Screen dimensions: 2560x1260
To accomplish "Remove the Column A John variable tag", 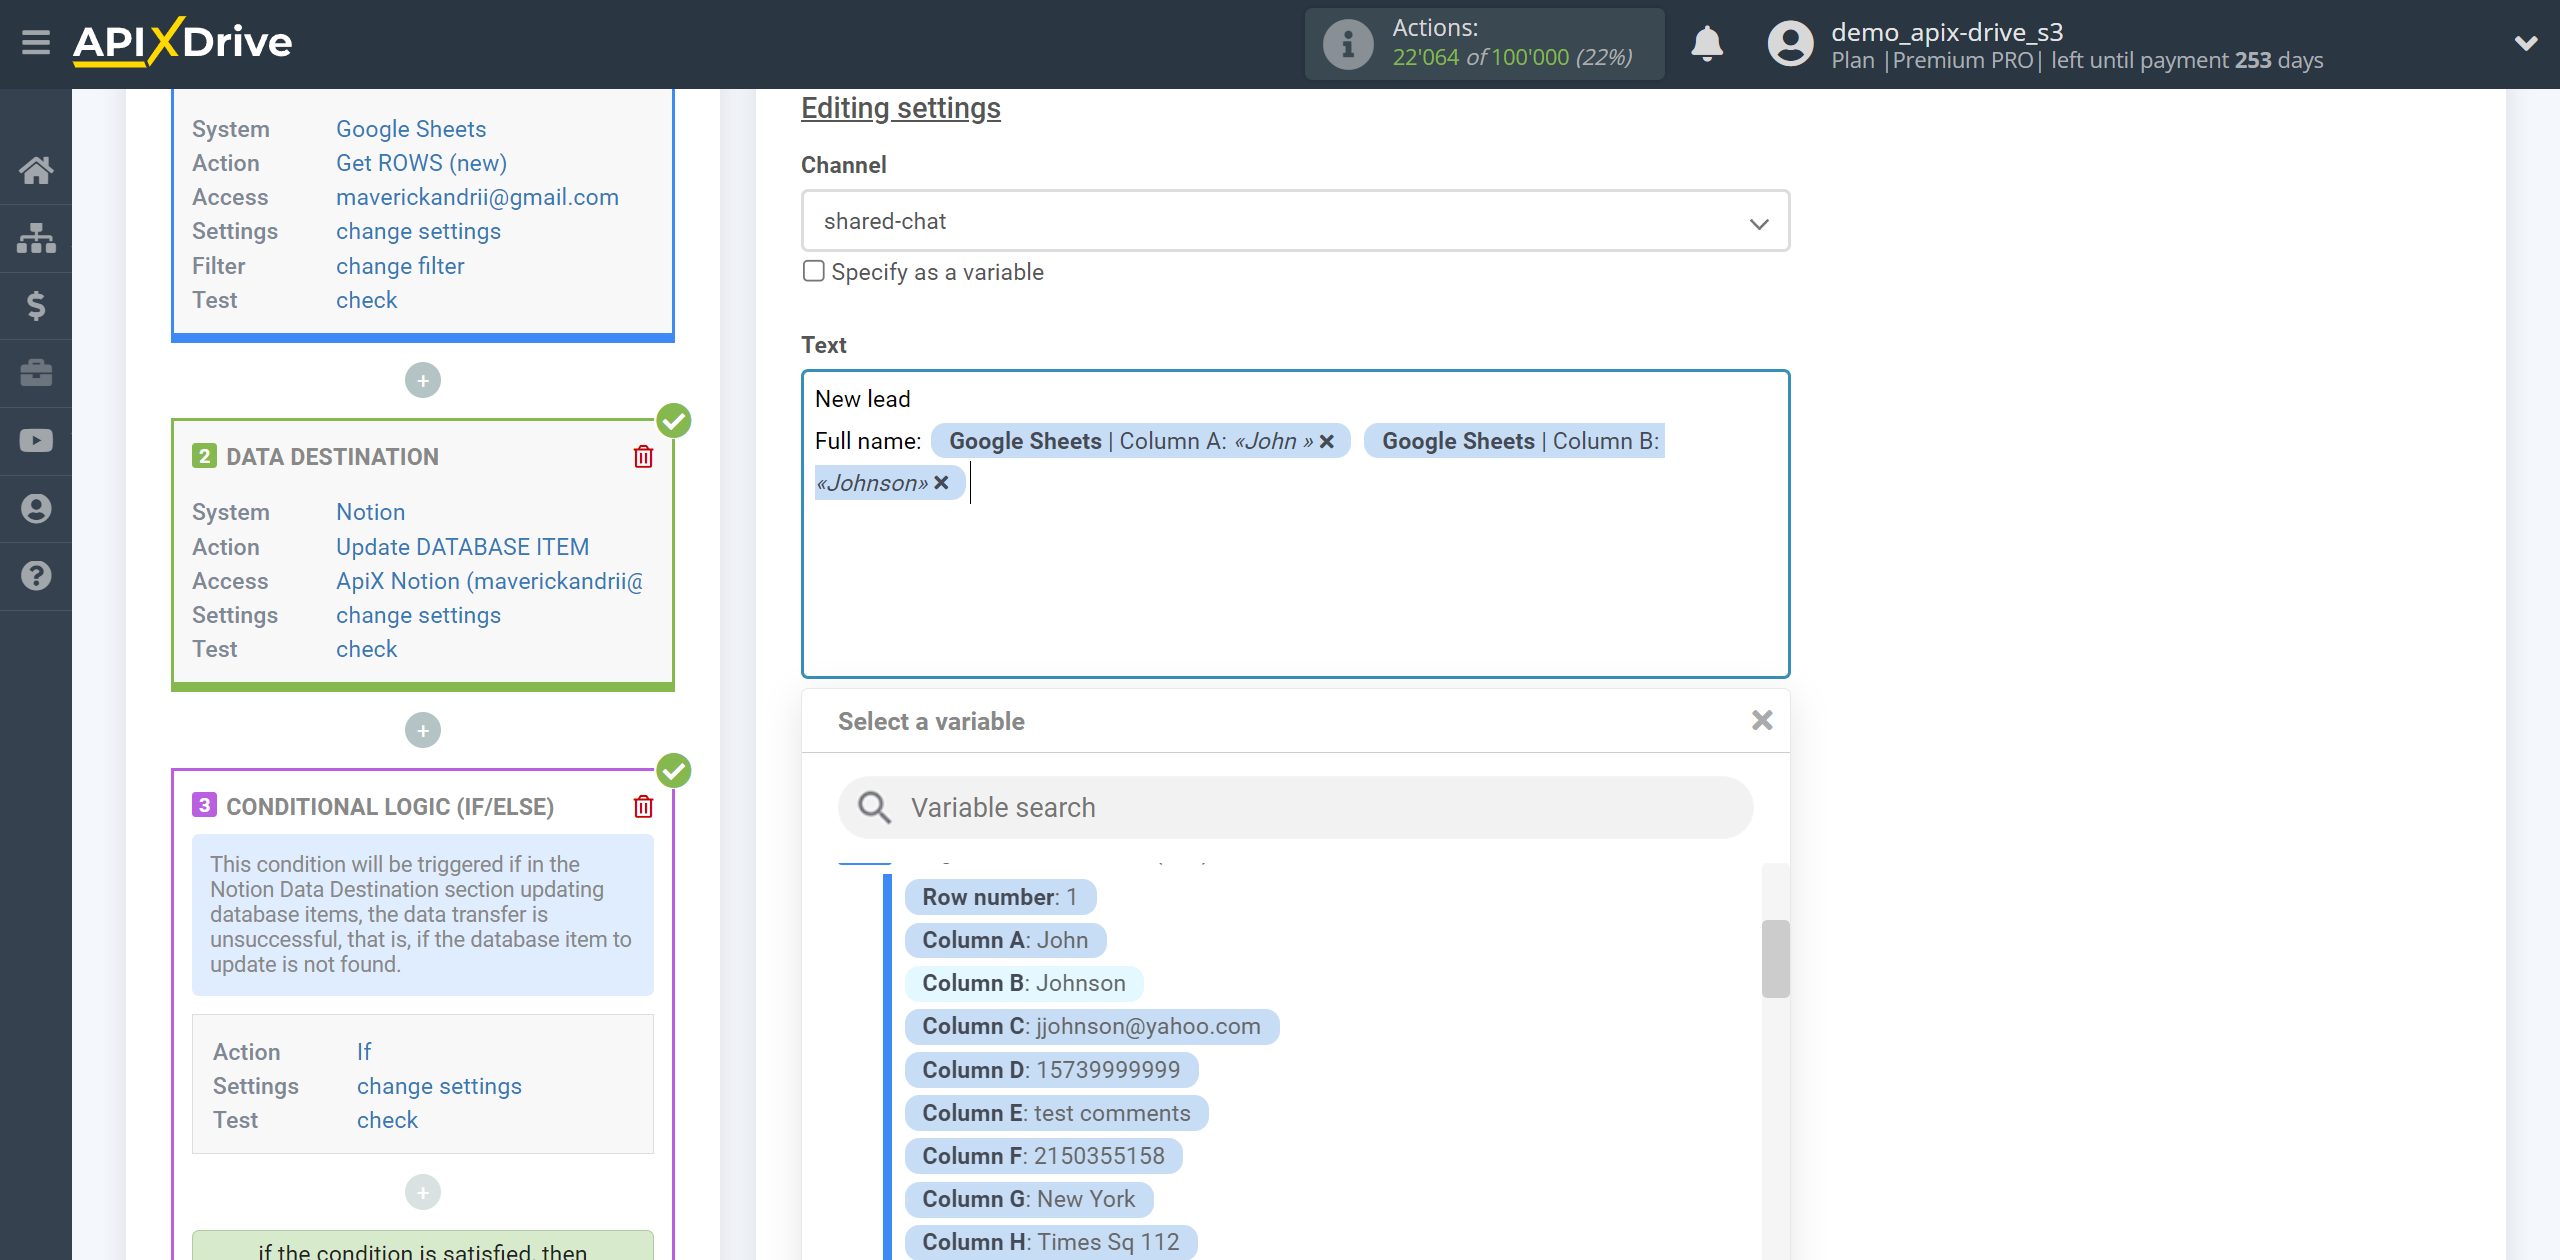I will [1327, 441].
